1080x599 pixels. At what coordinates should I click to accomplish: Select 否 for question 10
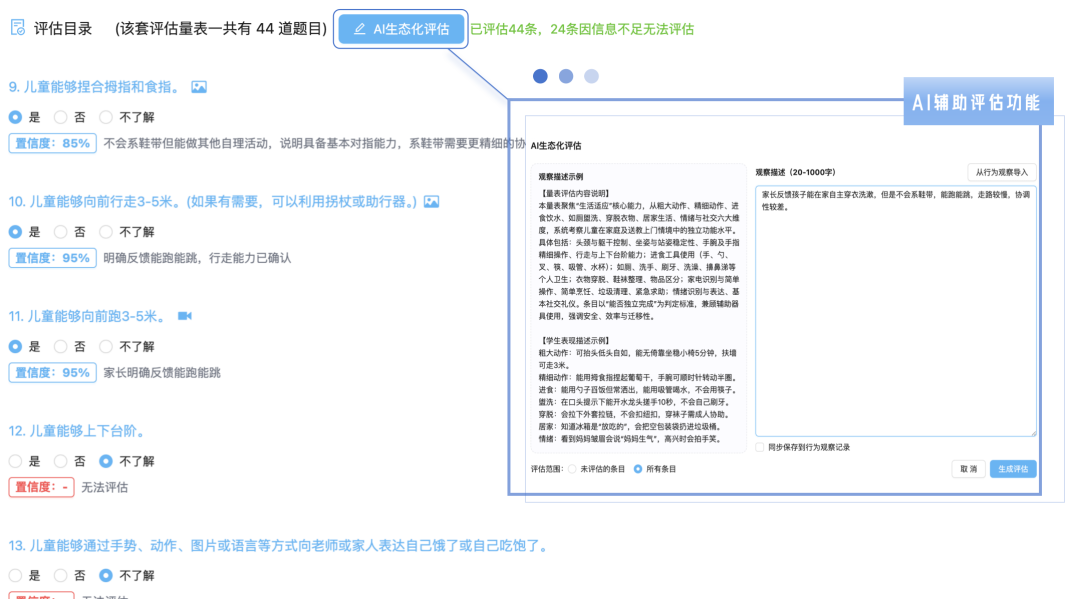(61, 232)
